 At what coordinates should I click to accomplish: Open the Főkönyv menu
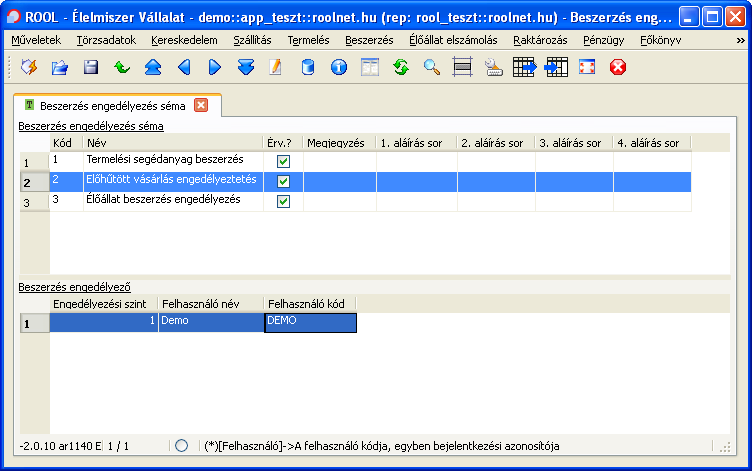click(661, 40)
